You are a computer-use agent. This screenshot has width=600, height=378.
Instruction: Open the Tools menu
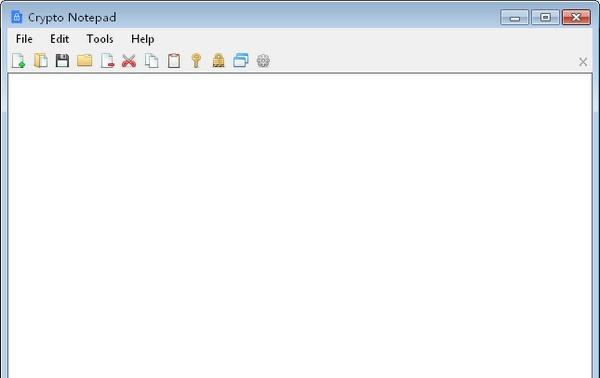[x=100, y=39]
